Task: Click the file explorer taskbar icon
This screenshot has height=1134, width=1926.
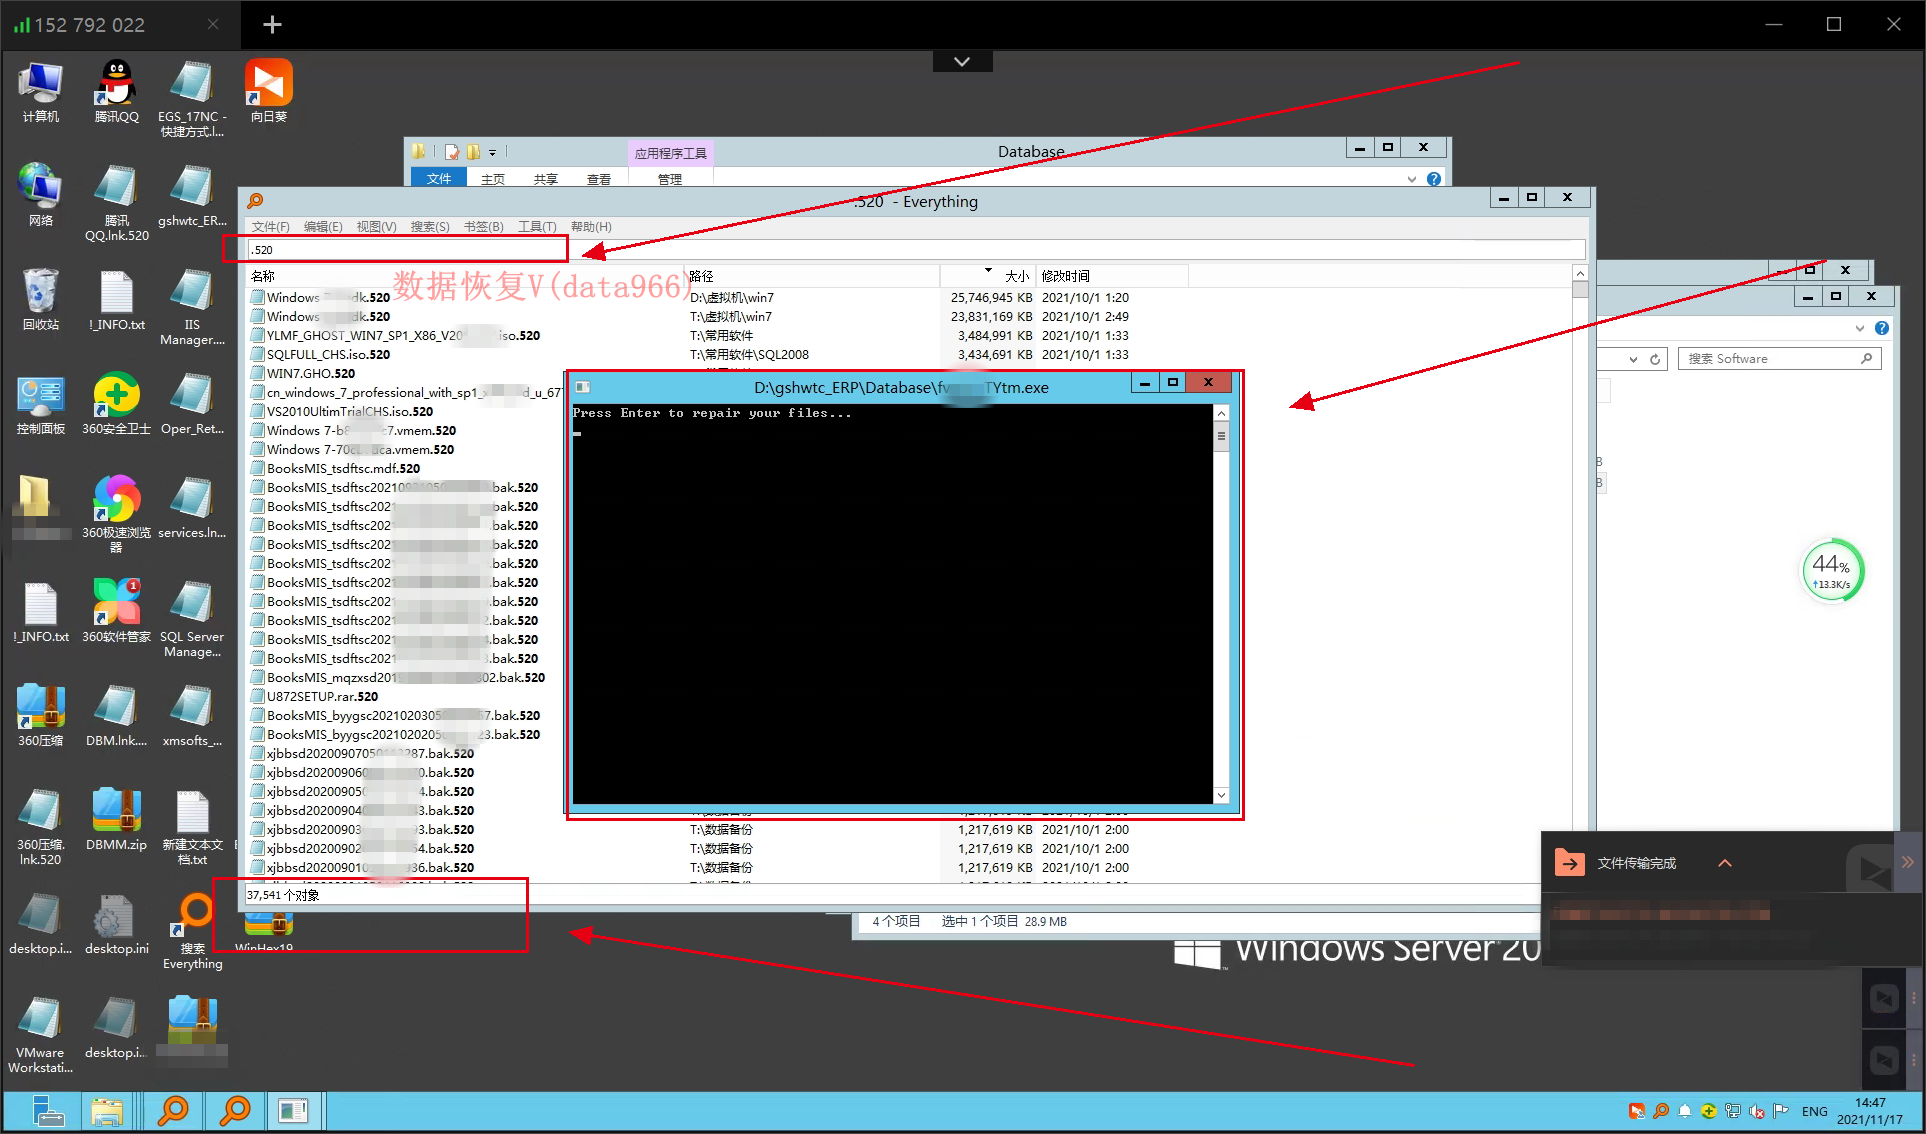Action: pyautogui.click(x=107, y=1110)
